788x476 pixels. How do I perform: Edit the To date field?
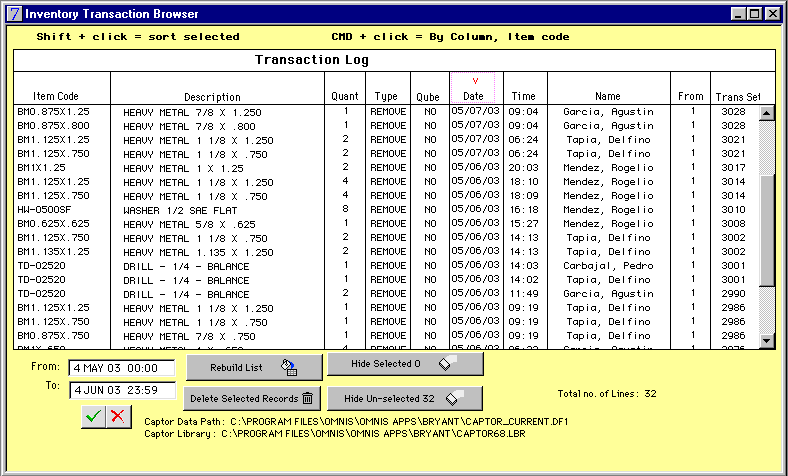[122, 390]
